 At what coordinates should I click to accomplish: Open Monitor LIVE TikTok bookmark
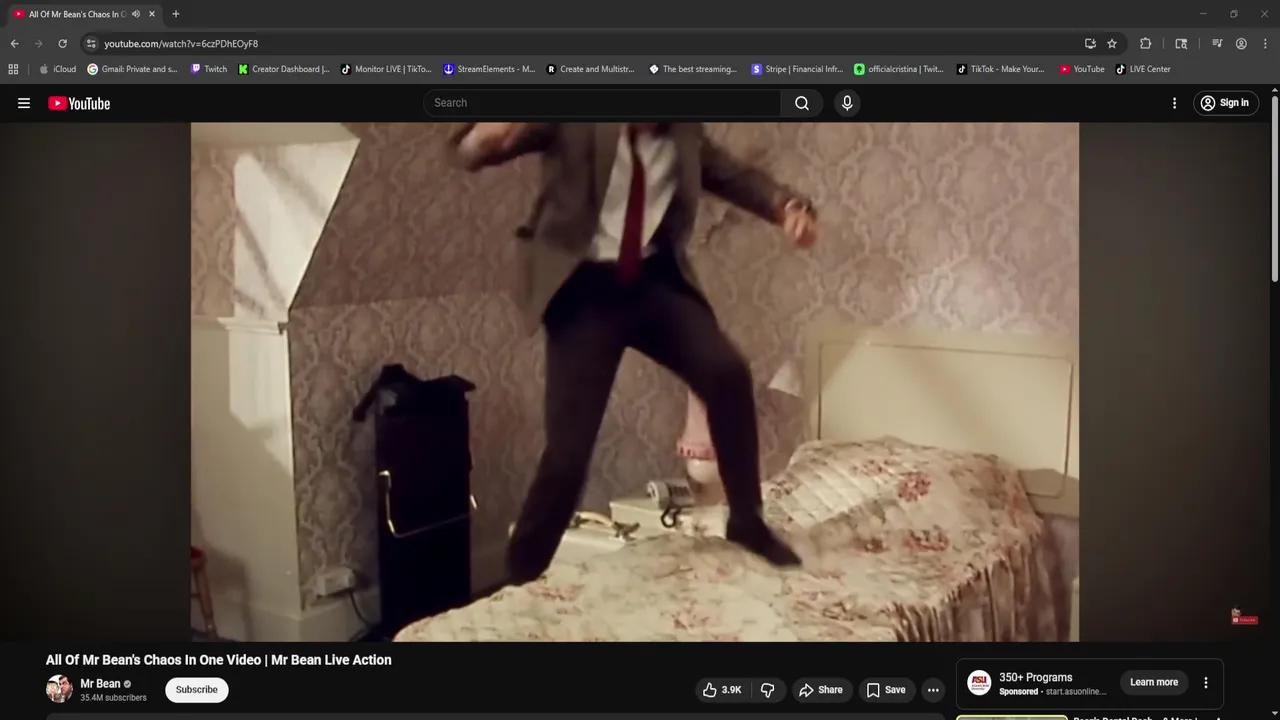click(x=386, y=69)
